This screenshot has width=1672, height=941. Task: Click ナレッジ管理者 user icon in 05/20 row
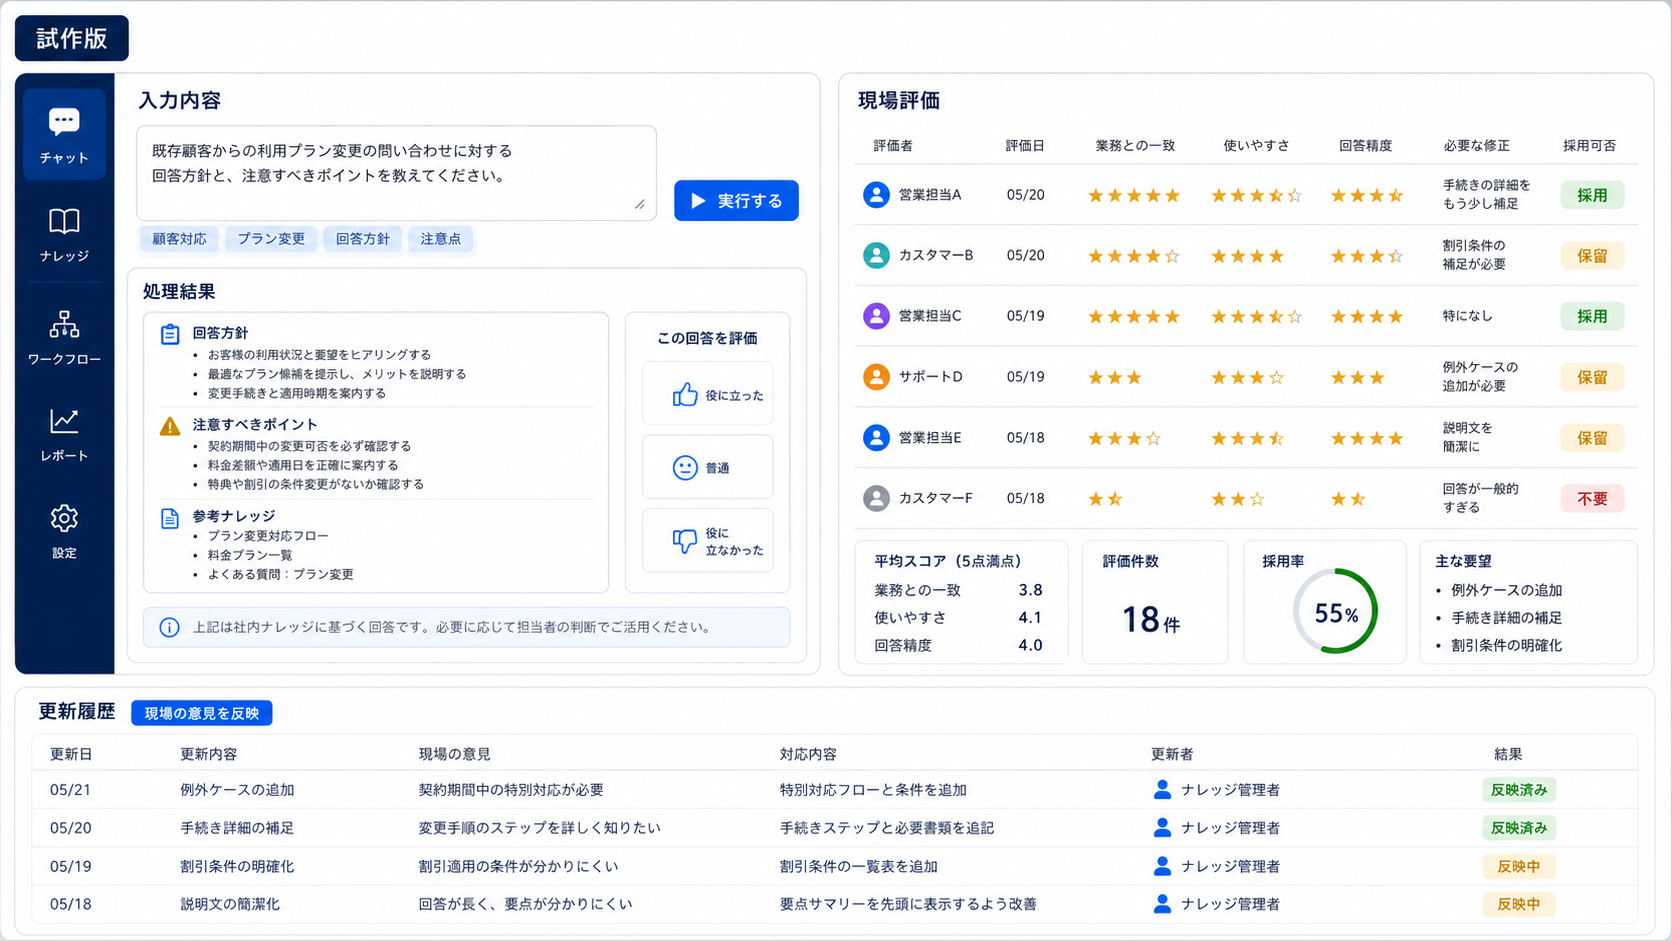tap(1162, 828)
